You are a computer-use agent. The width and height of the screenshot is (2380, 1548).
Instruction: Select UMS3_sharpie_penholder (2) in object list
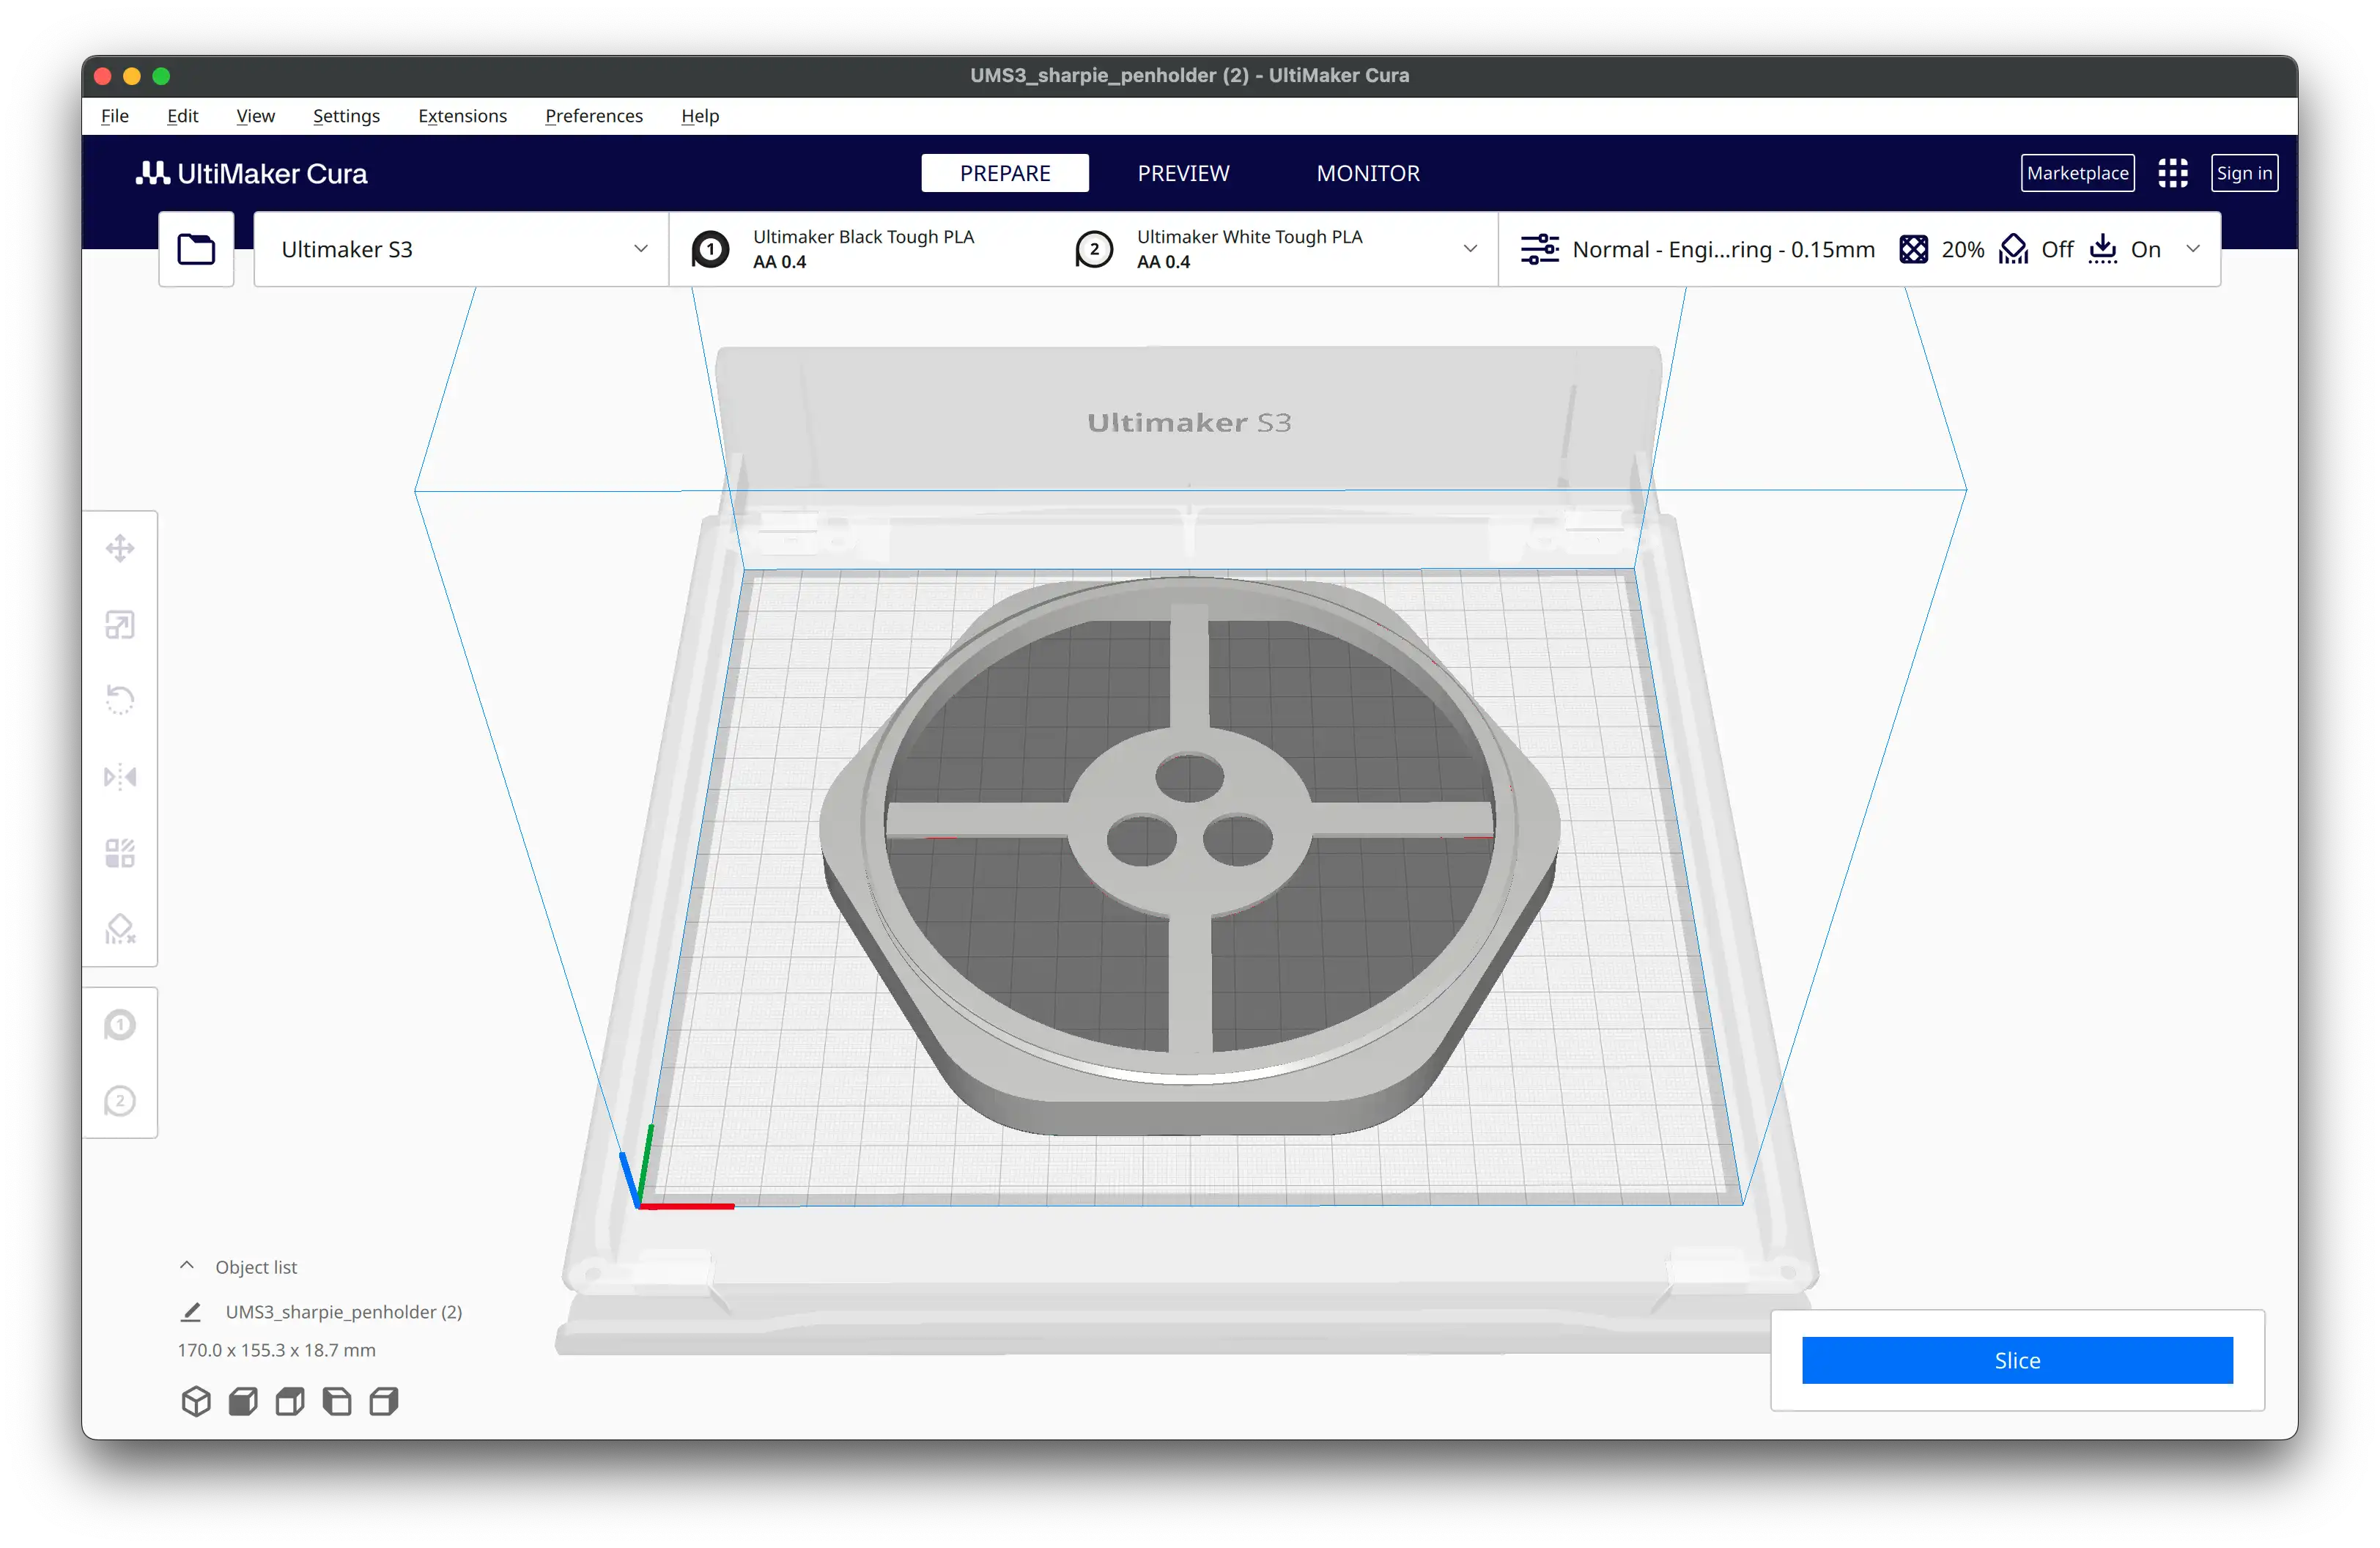pyautogui.click(x=343, y=1311)
